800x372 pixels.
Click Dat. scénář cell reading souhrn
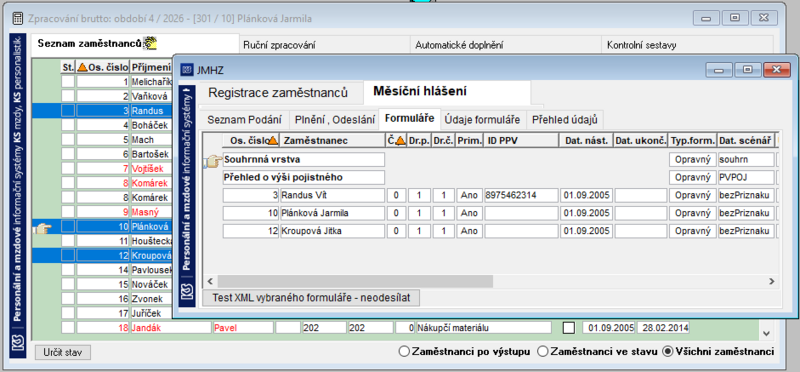(x=746, y=160)
